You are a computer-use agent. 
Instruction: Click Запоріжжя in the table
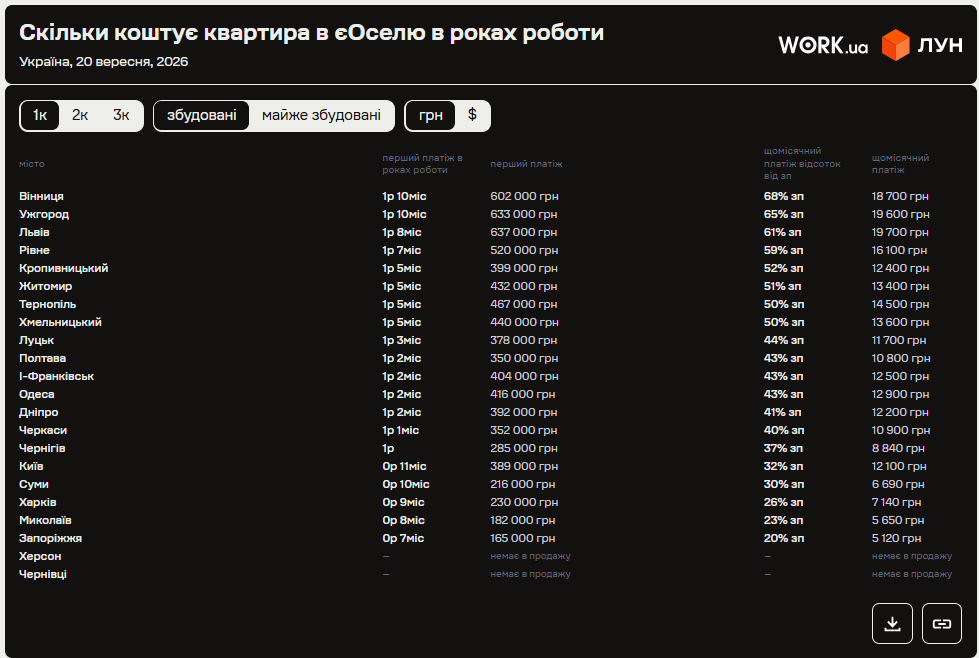(x=51, y=539)
